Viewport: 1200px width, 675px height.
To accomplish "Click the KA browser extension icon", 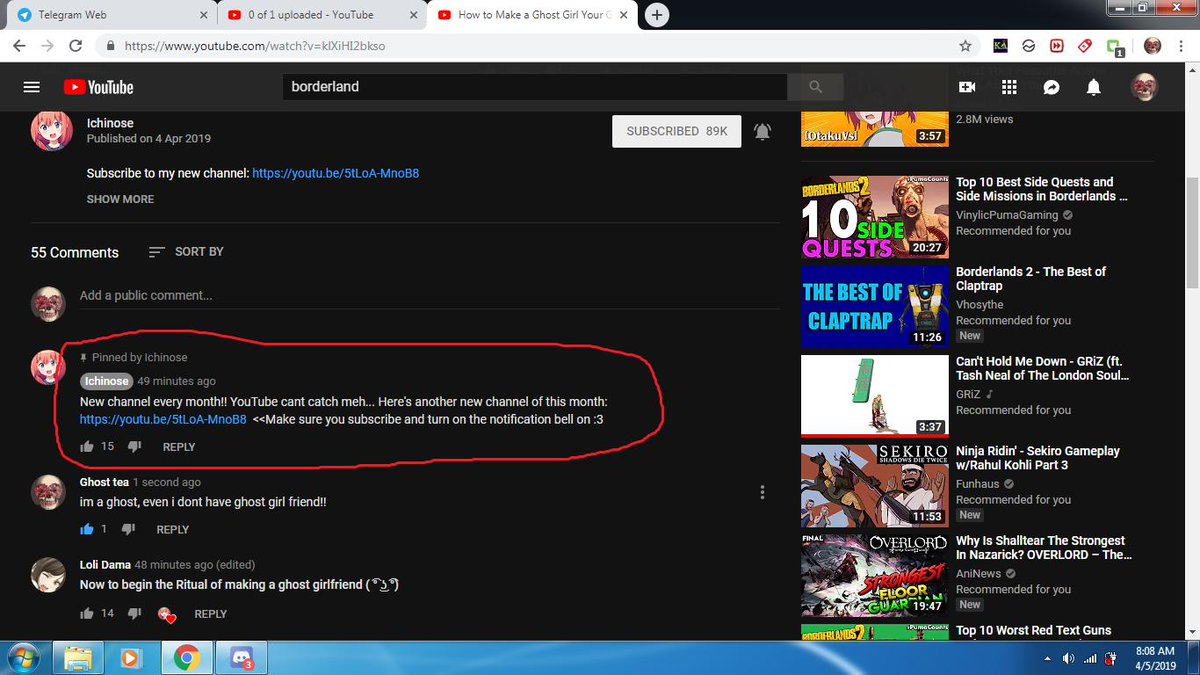I will click(x=1000, y=46).
